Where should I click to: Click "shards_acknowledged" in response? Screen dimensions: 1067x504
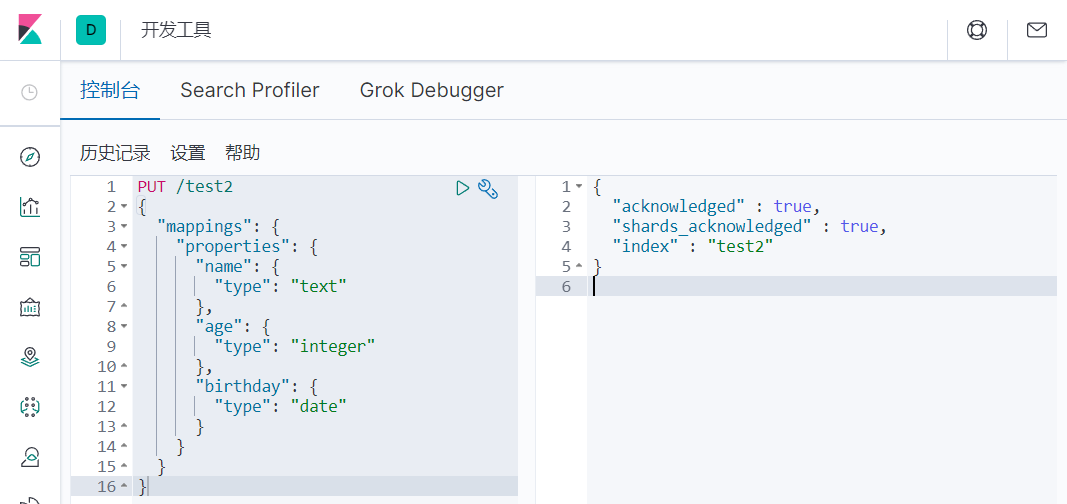(x=712, y=226)
